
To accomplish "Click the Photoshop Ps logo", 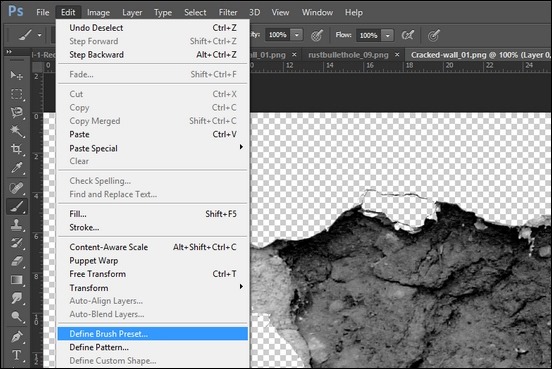I will coord(16,11).
